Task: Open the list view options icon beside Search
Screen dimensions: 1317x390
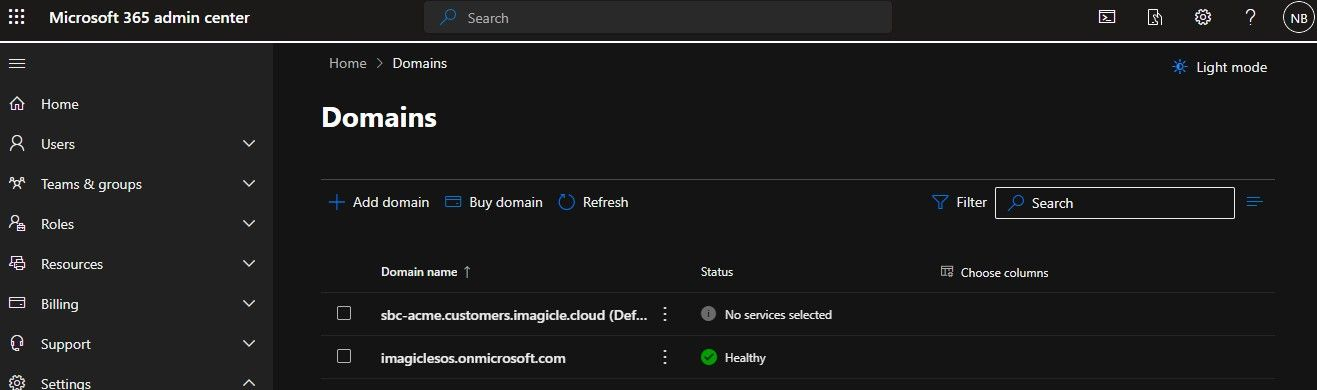Action: [1255, 202]
